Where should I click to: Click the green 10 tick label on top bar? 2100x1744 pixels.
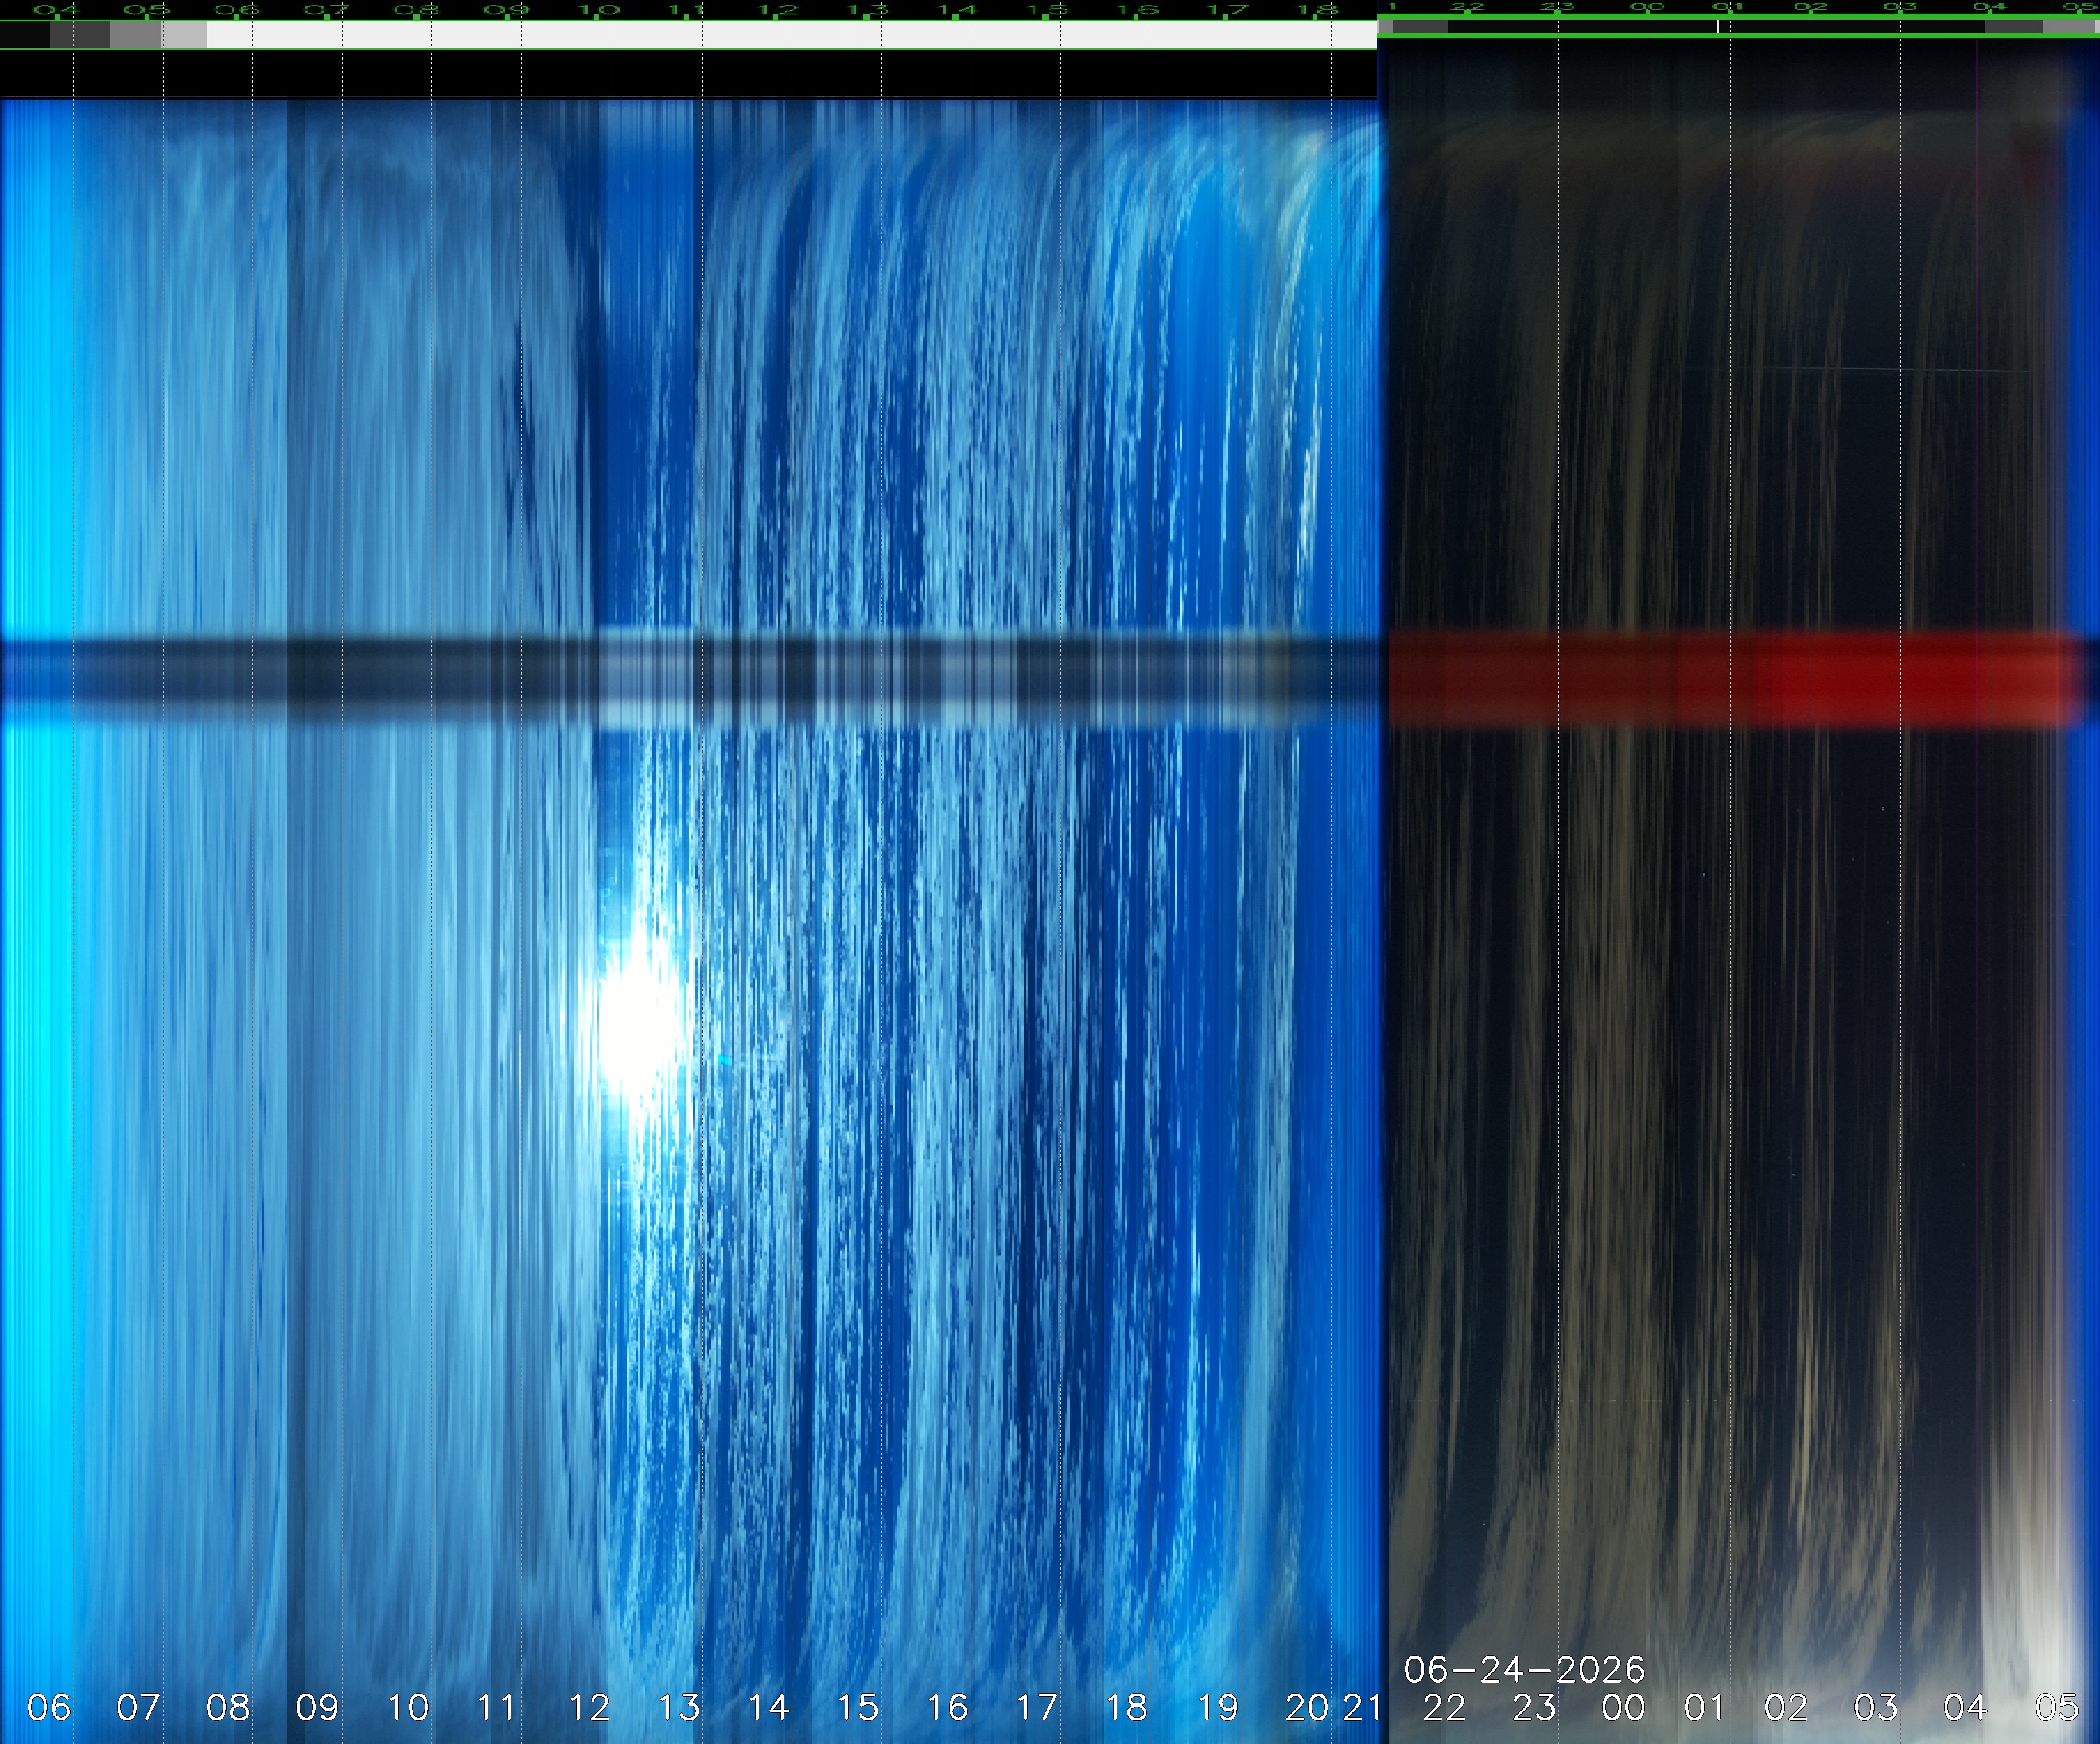[x=599, y=10]
